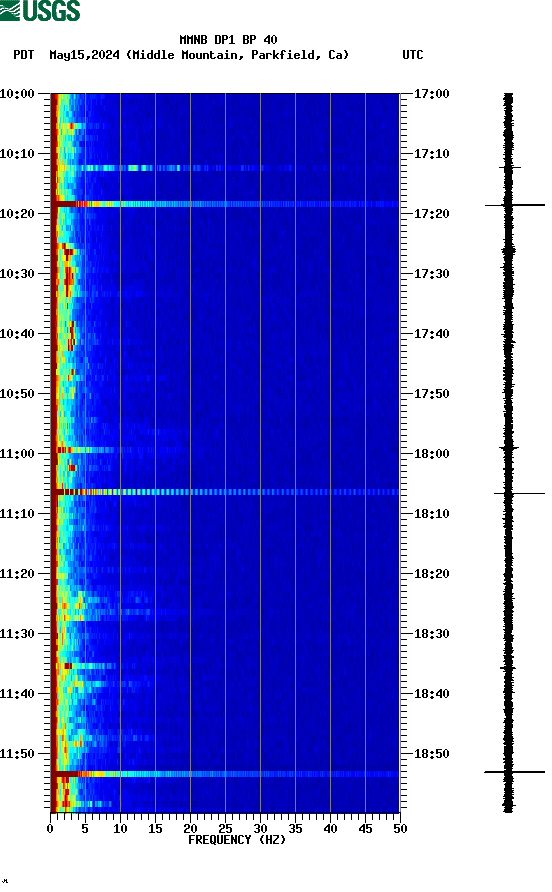Click the 18:30 UTC time label

tap(431, 634)
